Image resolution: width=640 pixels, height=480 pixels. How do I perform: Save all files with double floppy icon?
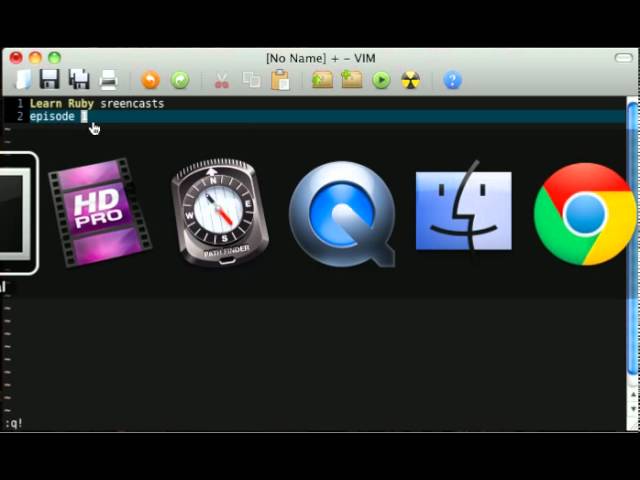79,79
